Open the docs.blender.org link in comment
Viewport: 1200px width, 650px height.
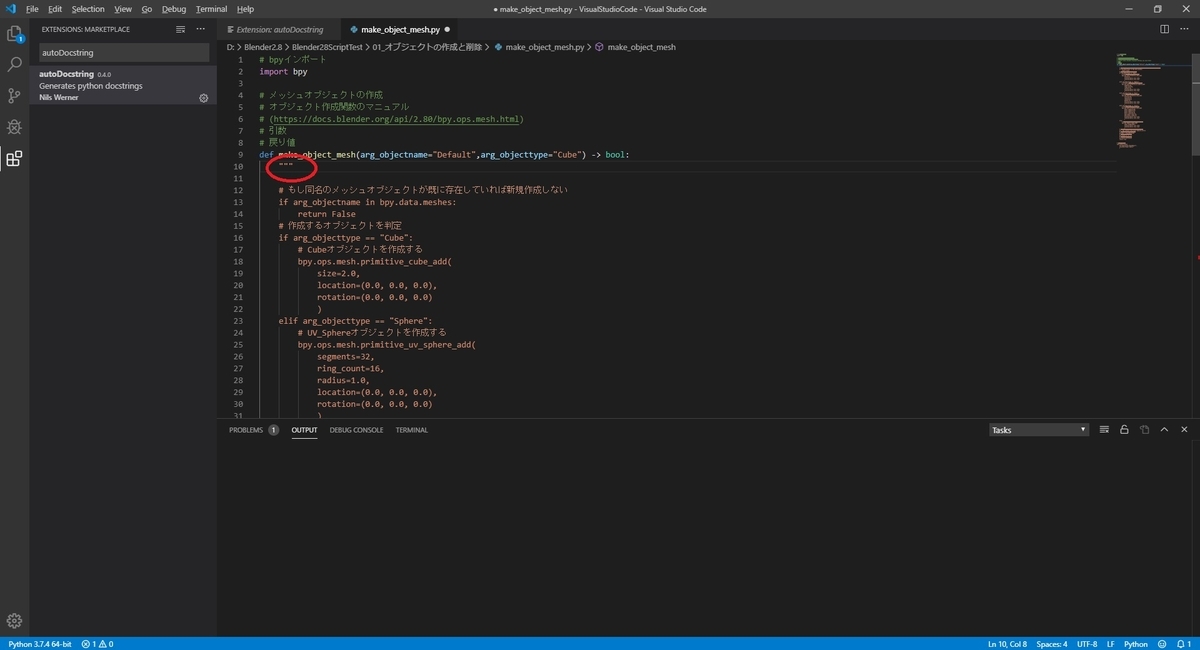click(x=396, y=119)
